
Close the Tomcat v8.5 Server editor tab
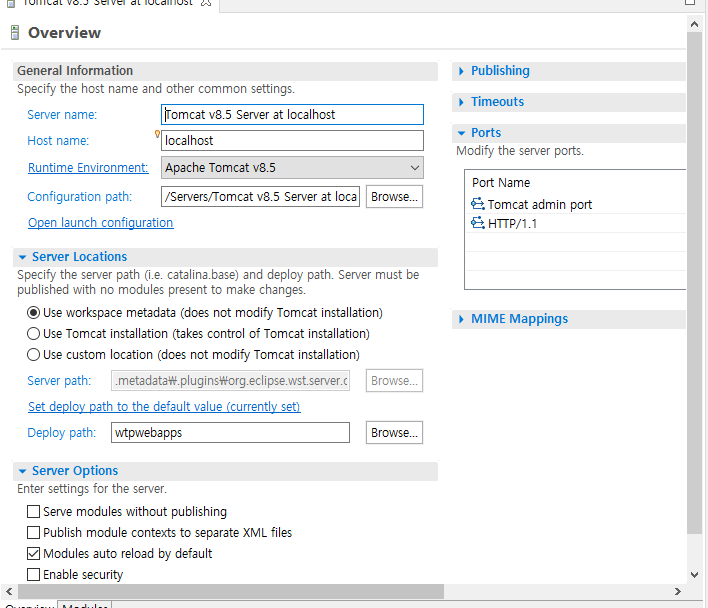206,3
